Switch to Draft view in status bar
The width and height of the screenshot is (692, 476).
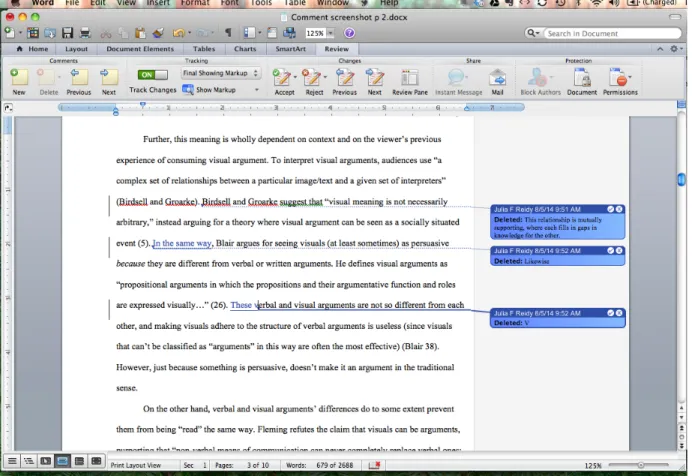click(x=12, y=461)
